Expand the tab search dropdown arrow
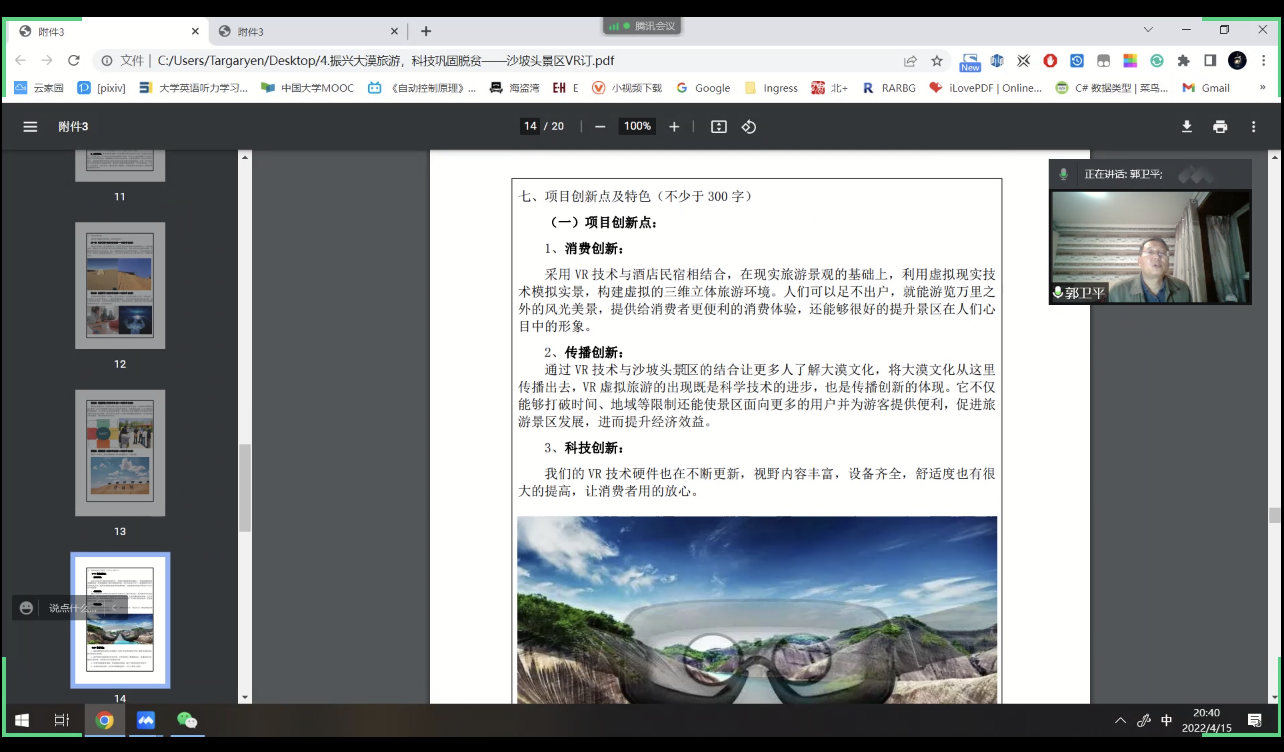The height and width of the screenshot is (752, 1284). pos(1148,30)
